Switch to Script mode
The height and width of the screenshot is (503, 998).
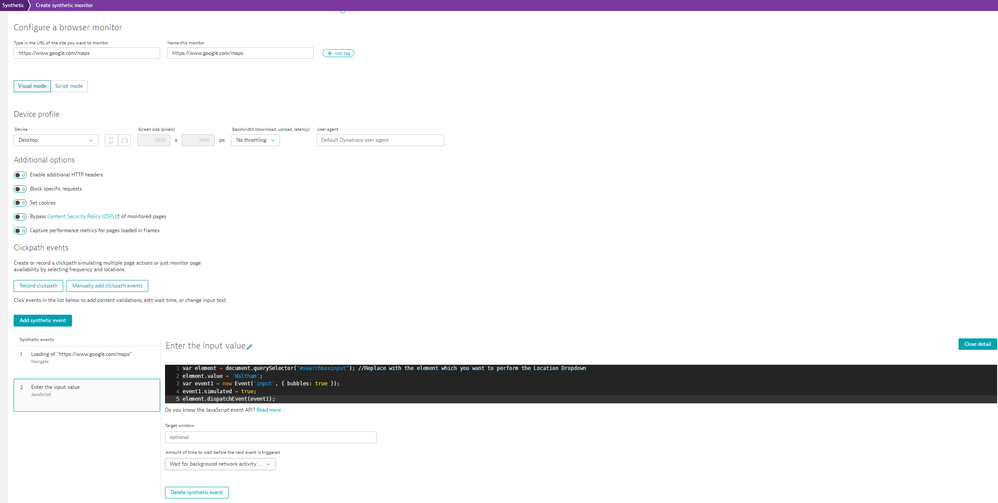(69, 86)
